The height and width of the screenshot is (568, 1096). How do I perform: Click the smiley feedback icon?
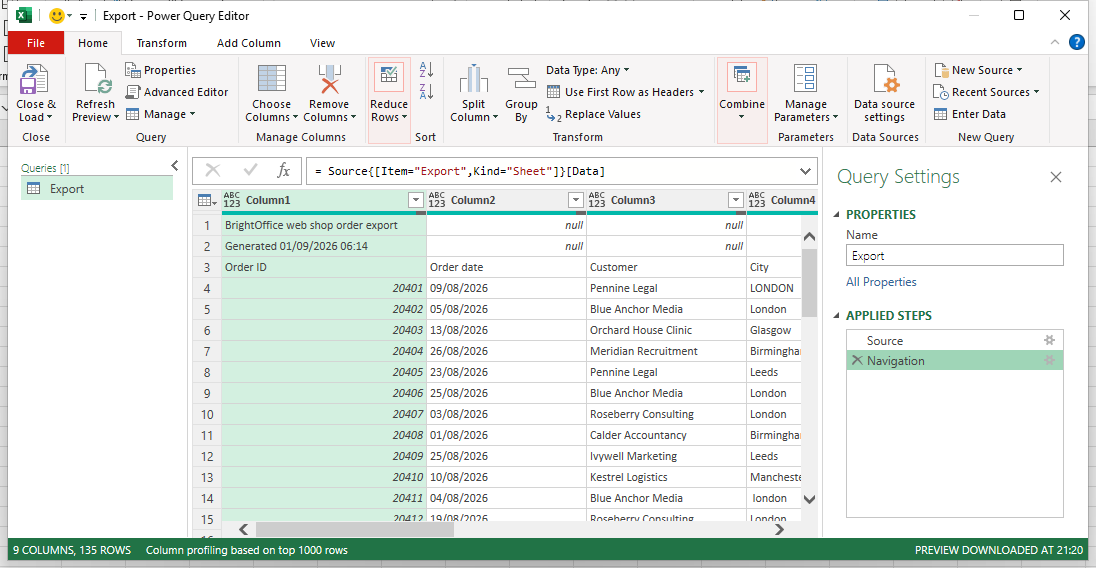57,15
